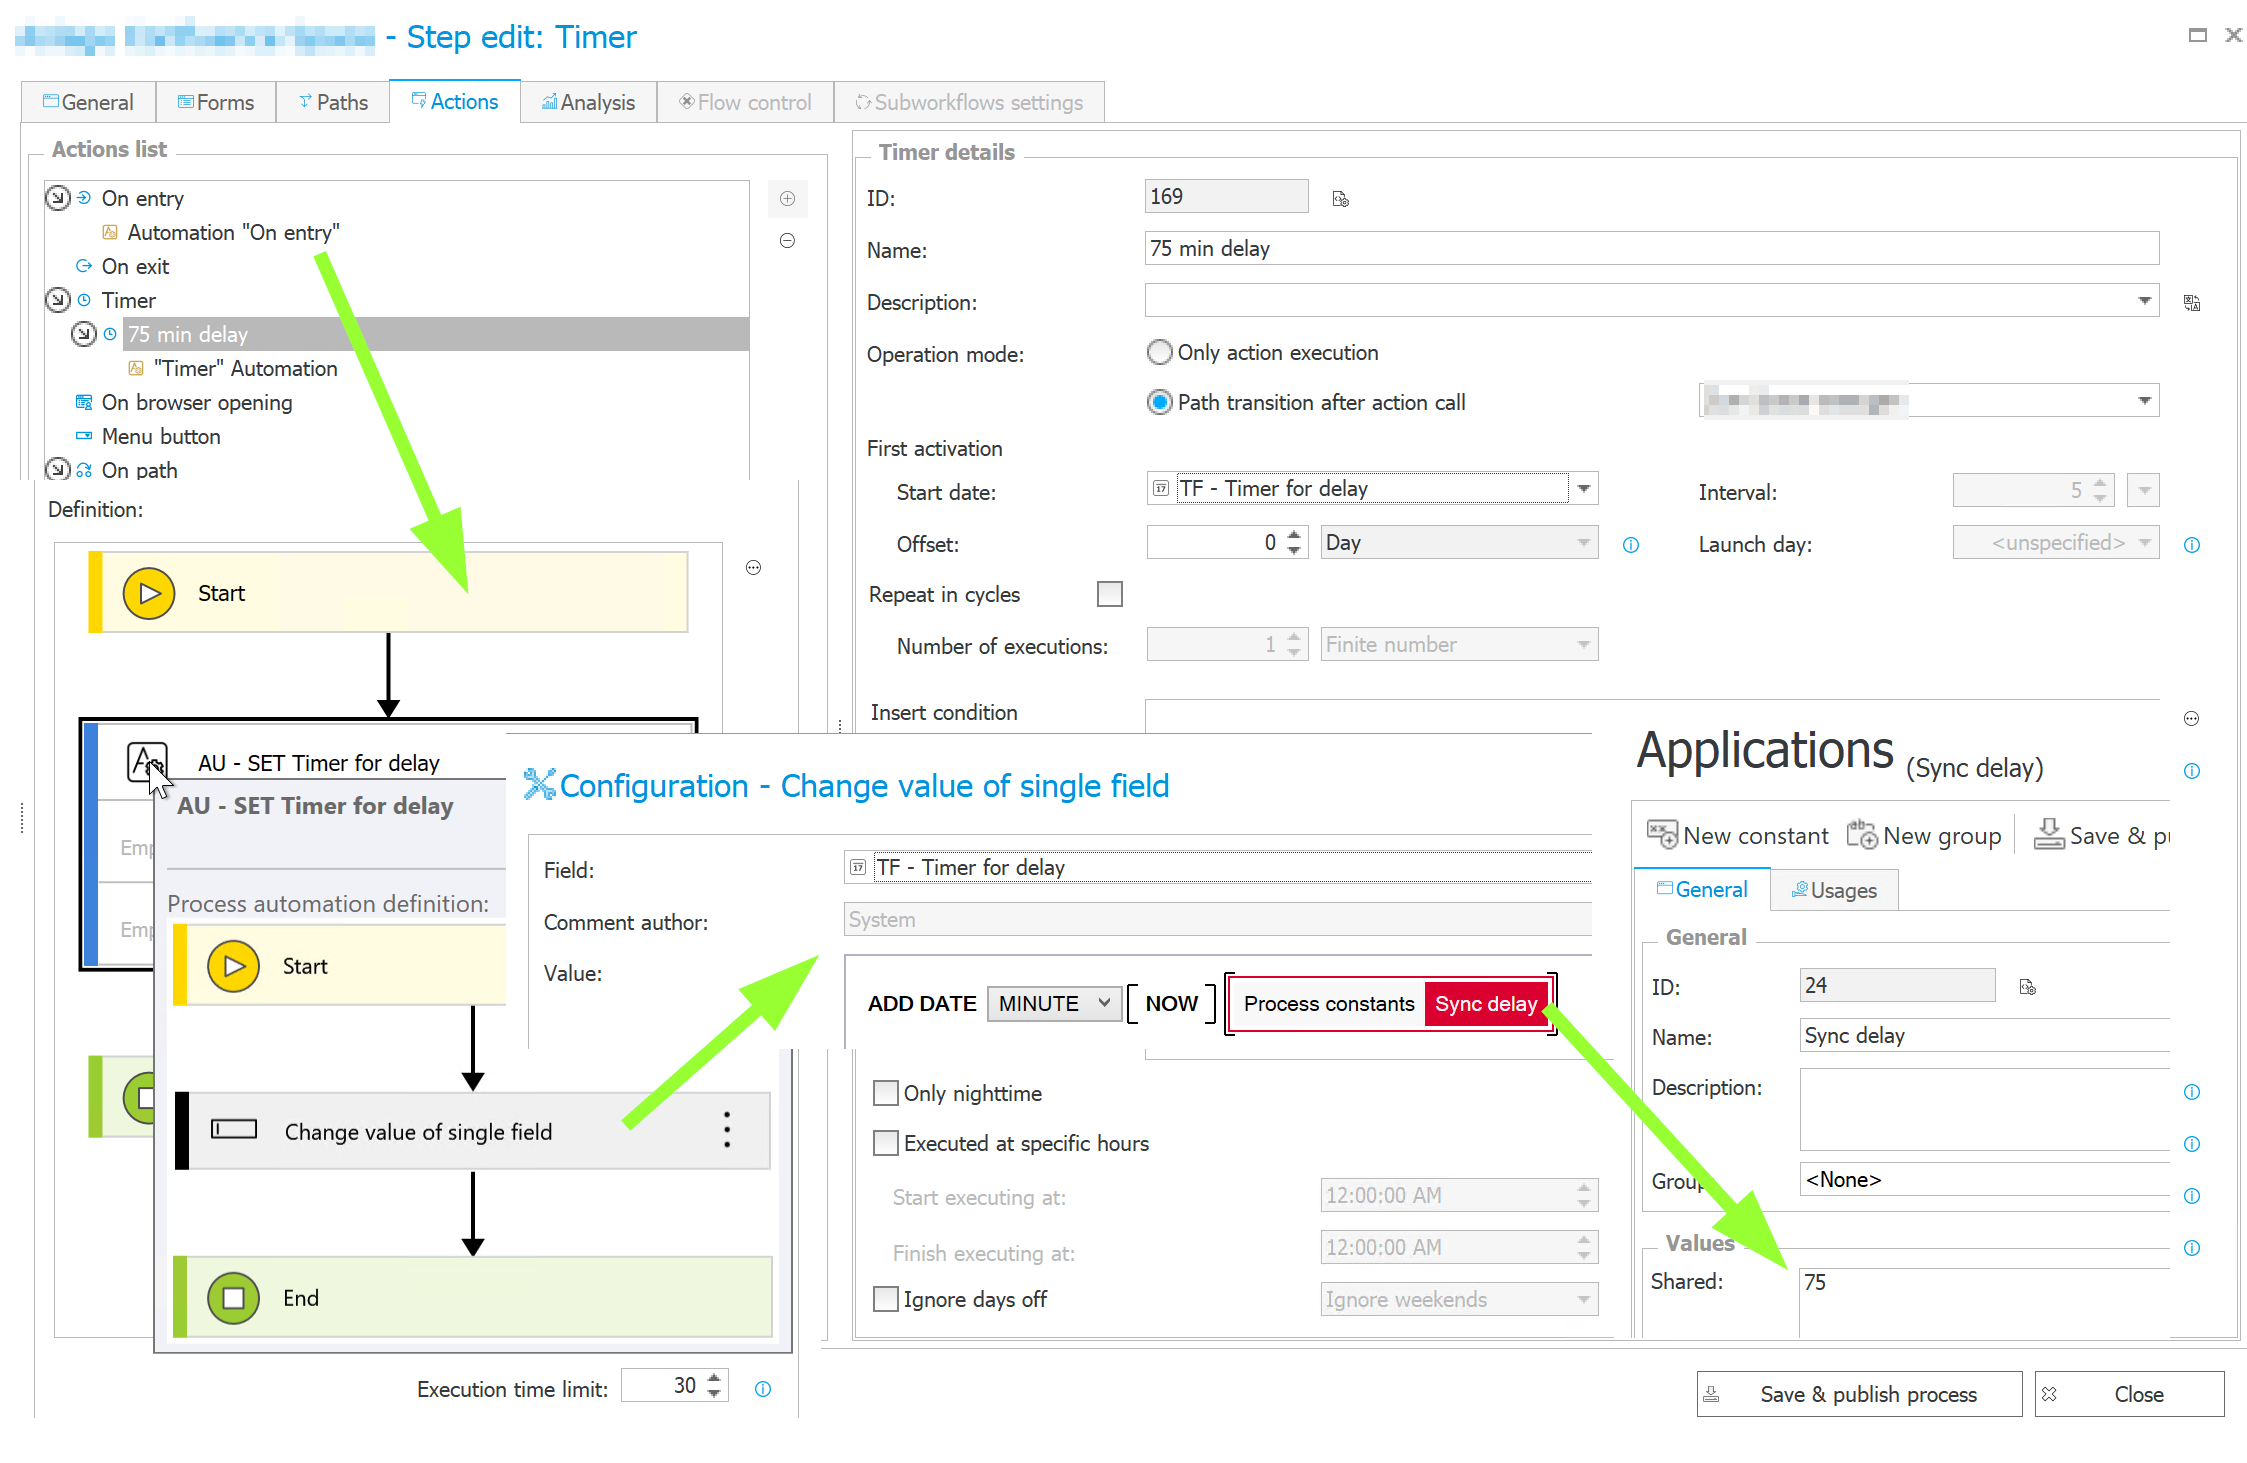This screenshot has width=2247, height=1463.
Task: Click the three-dot menu on Change value step
Action: [x=727, y=1130]
